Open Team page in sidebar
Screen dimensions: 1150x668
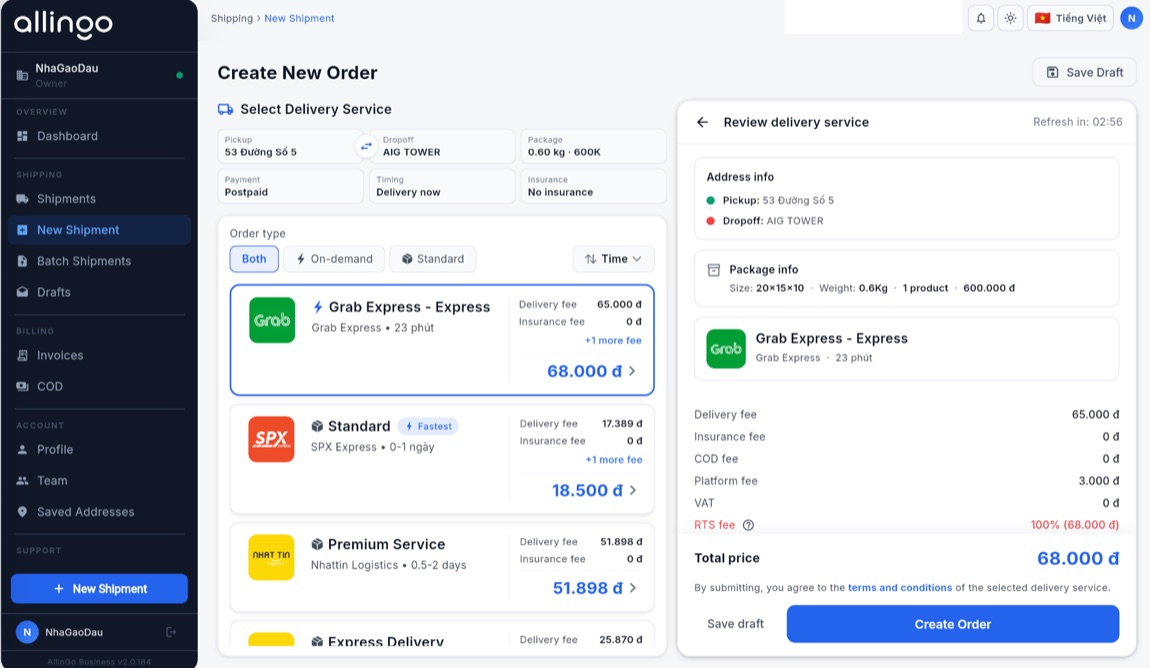(99, 481)
